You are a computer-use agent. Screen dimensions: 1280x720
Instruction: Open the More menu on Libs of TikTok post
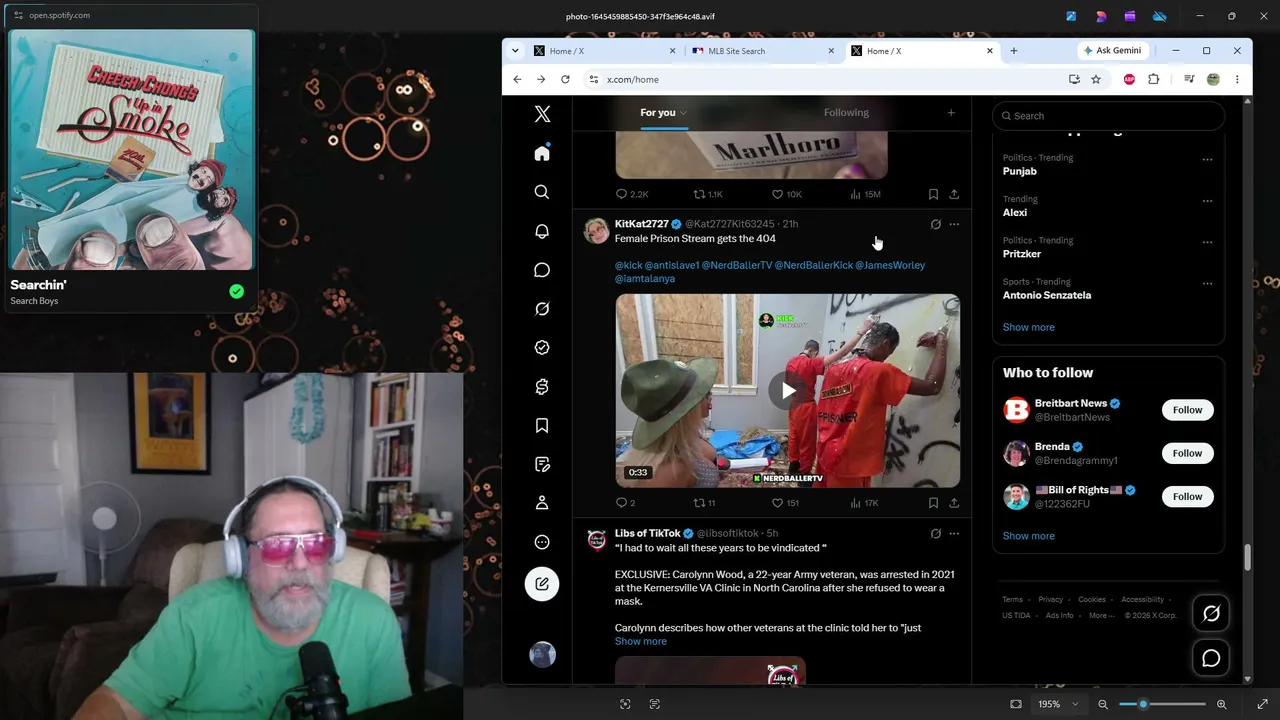coord(954,534)
